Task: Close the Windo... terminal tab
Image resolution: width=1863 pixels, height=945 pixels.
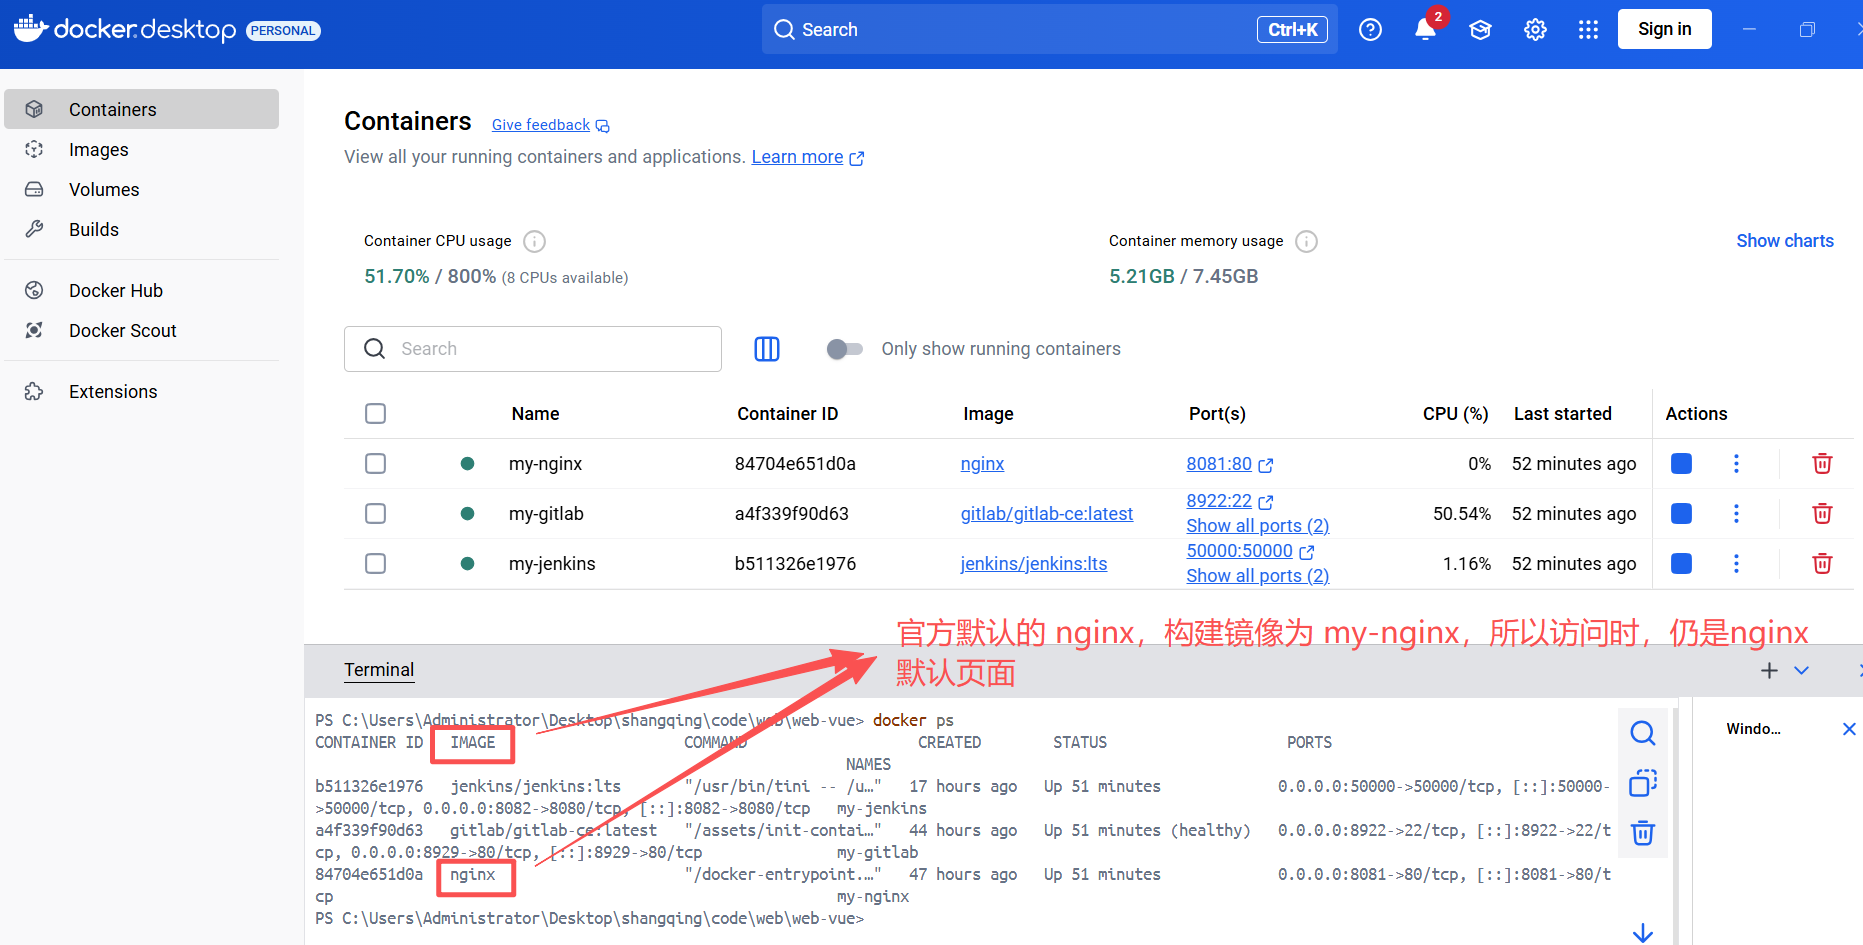Action: 1849,729
